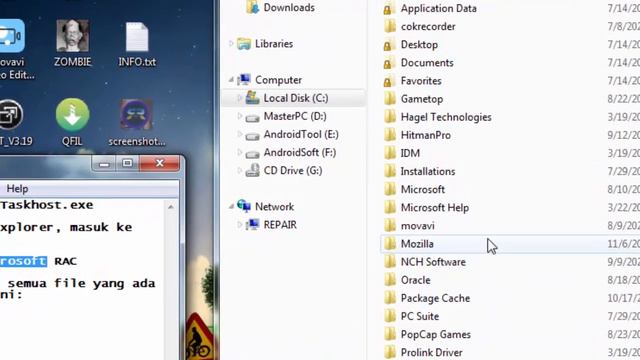Click the HitmanPro folder icon
The width and height of the screenshot is (640, 360).
point(390,135)
